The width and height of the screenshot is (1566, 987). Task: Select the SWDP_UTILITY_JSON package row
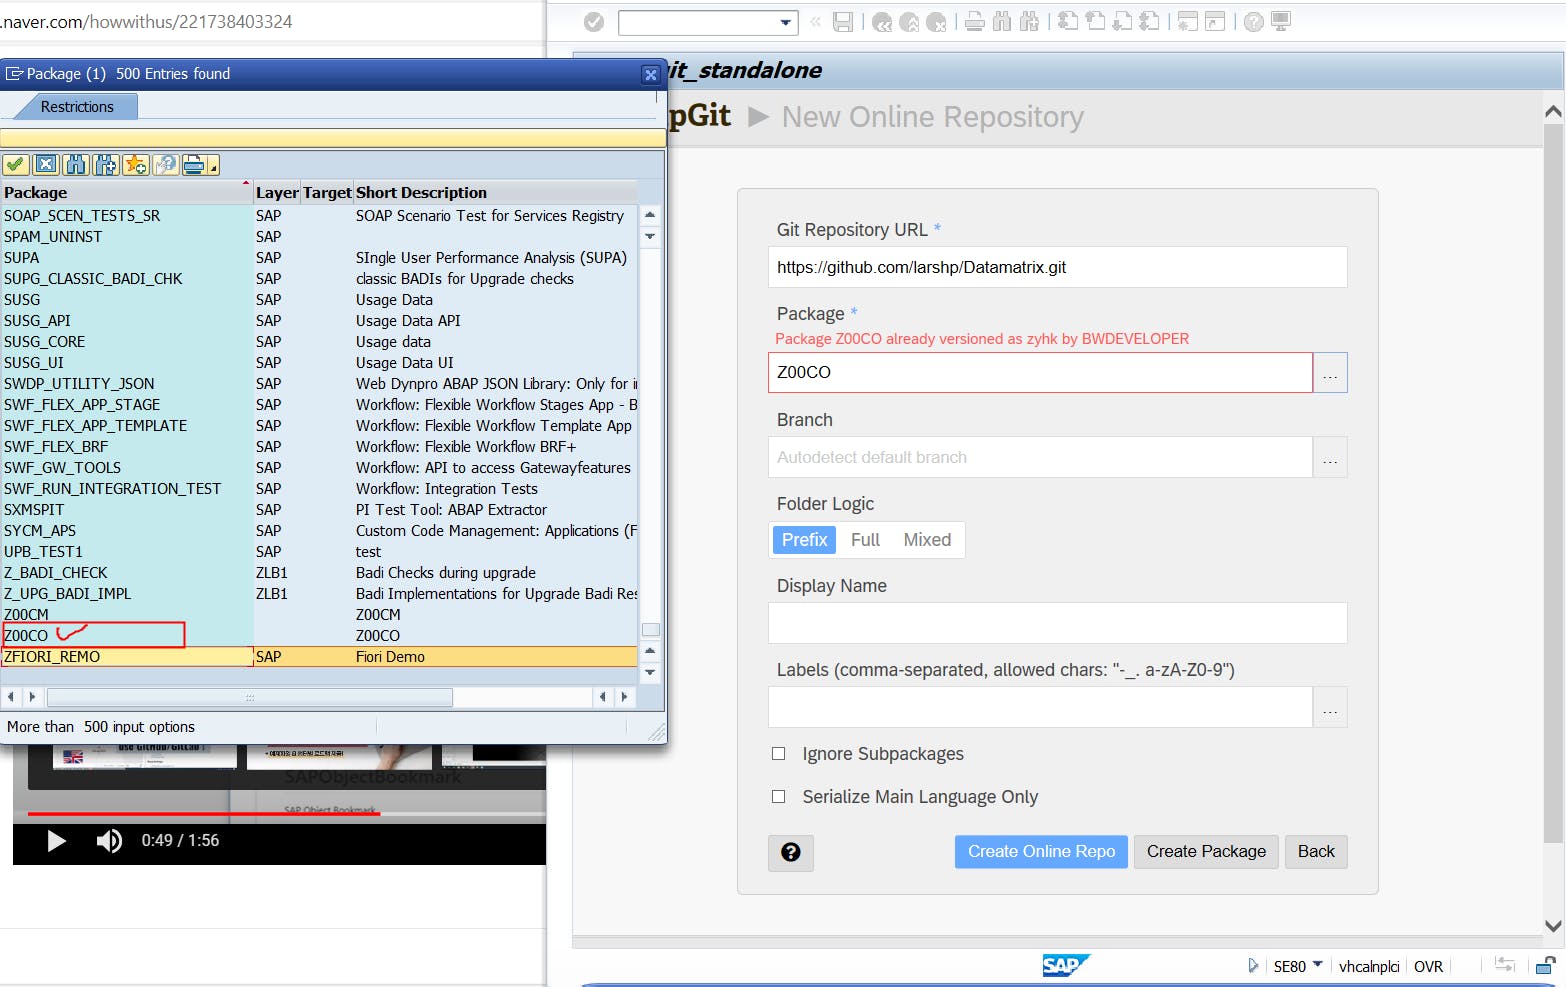(320, 384)
